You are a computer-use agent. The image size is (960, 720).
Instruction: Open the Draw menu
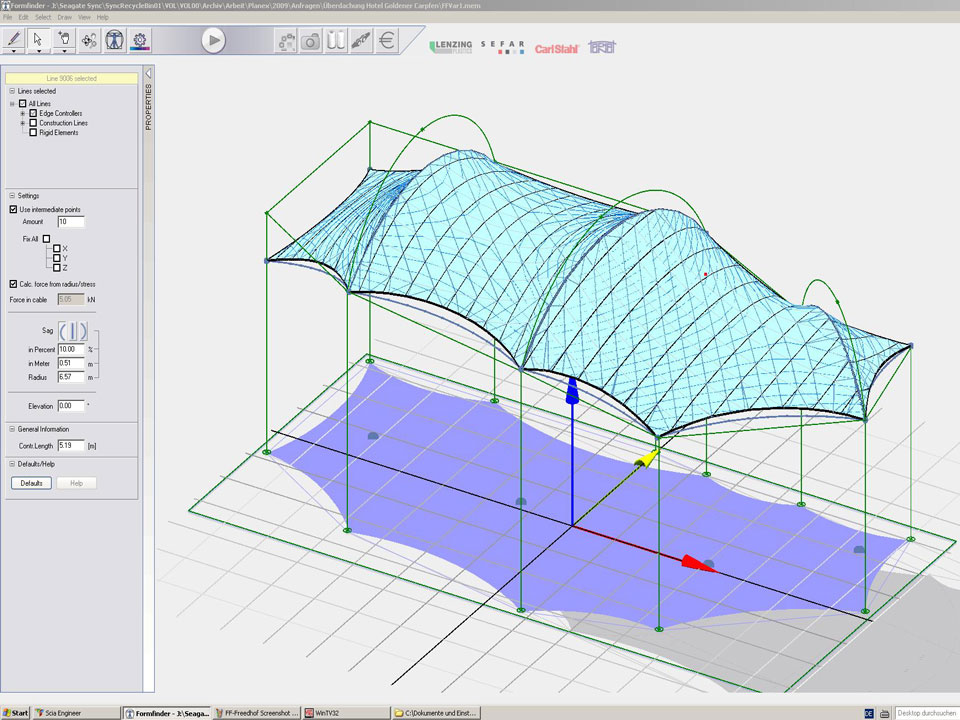[x=64, y=17]
